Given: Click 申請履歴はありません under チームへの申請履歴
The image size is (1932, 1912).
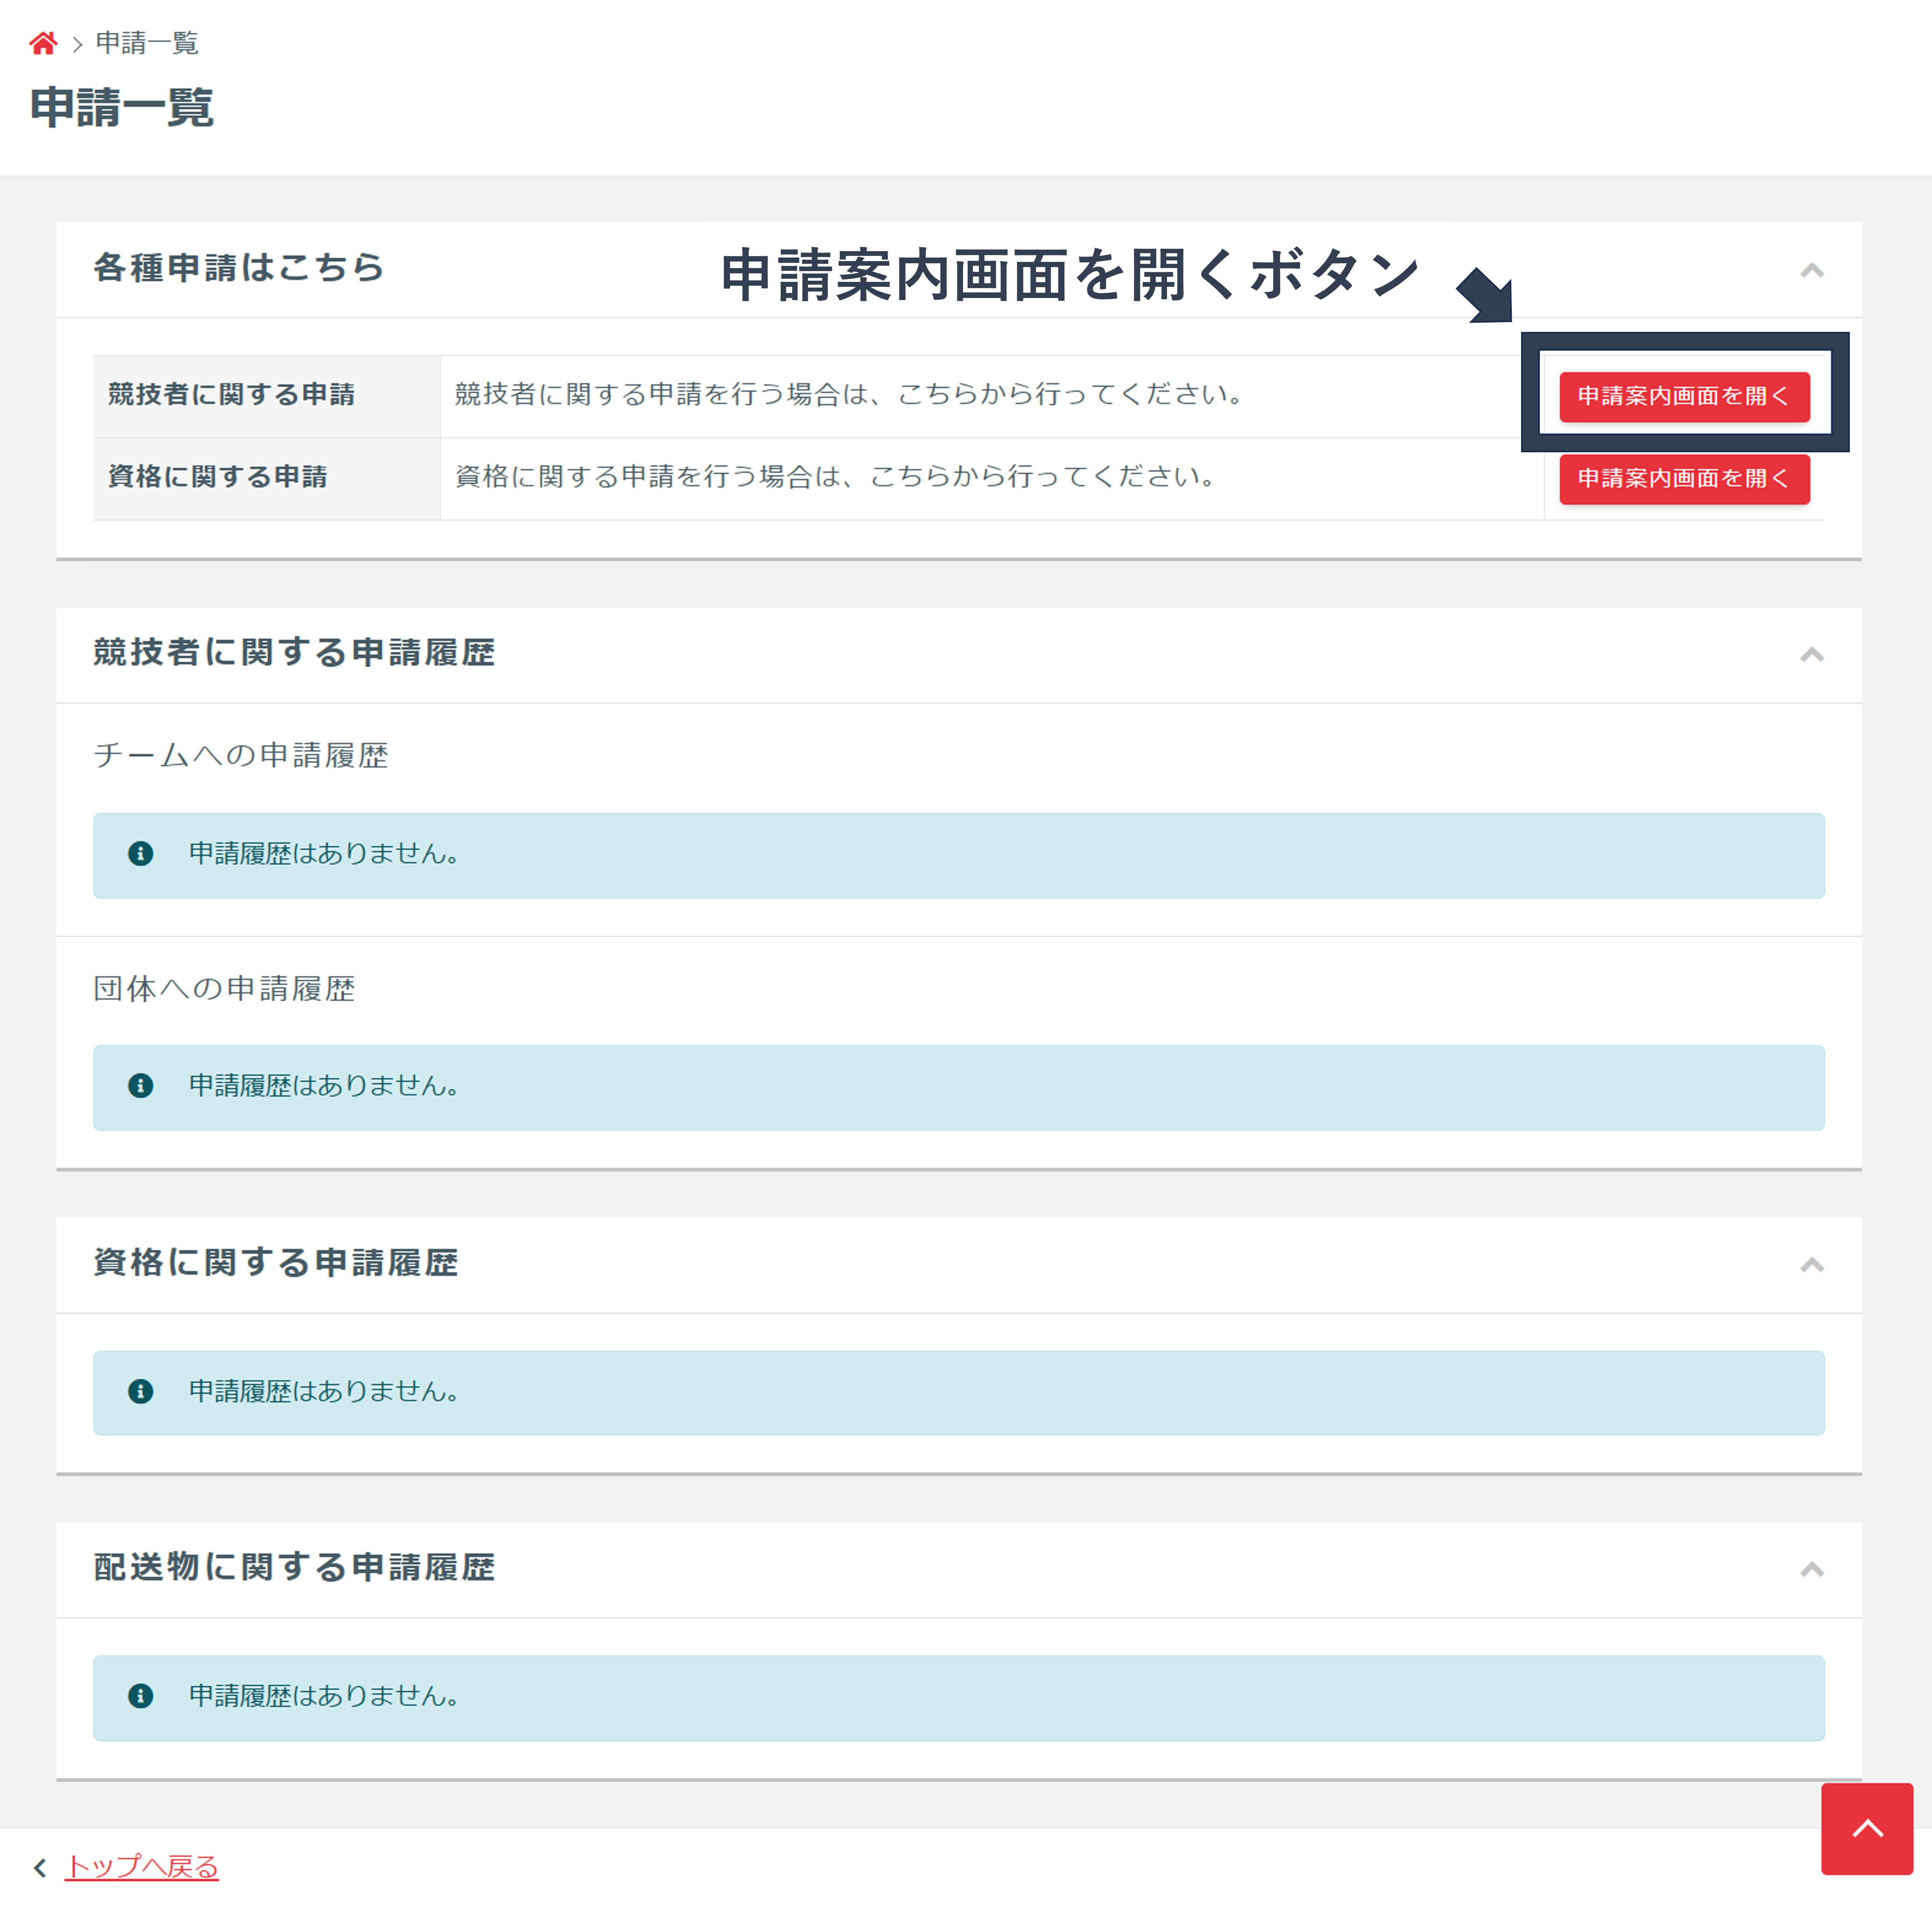Looking at the screenshot, I should [325, 853].
